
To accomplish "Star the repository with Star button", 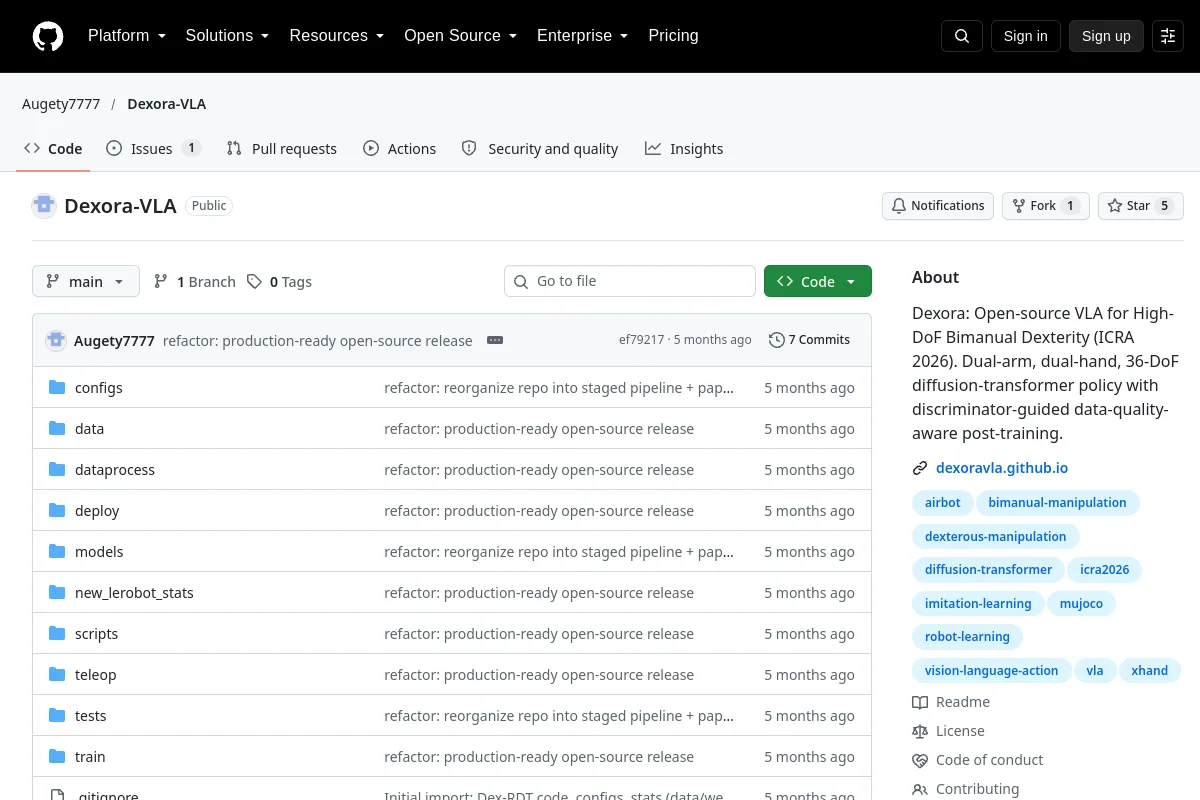I will click(1141, 206).
